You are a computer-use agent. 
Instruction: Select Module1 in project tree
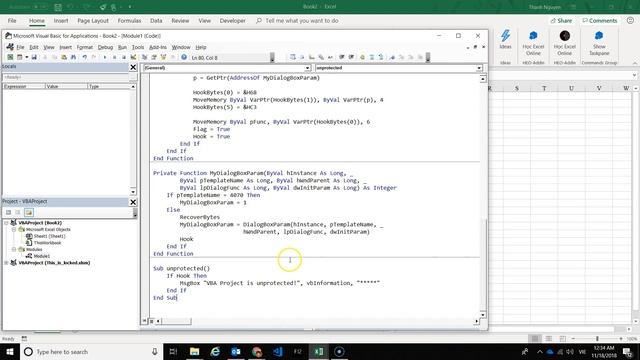[42, 256]
